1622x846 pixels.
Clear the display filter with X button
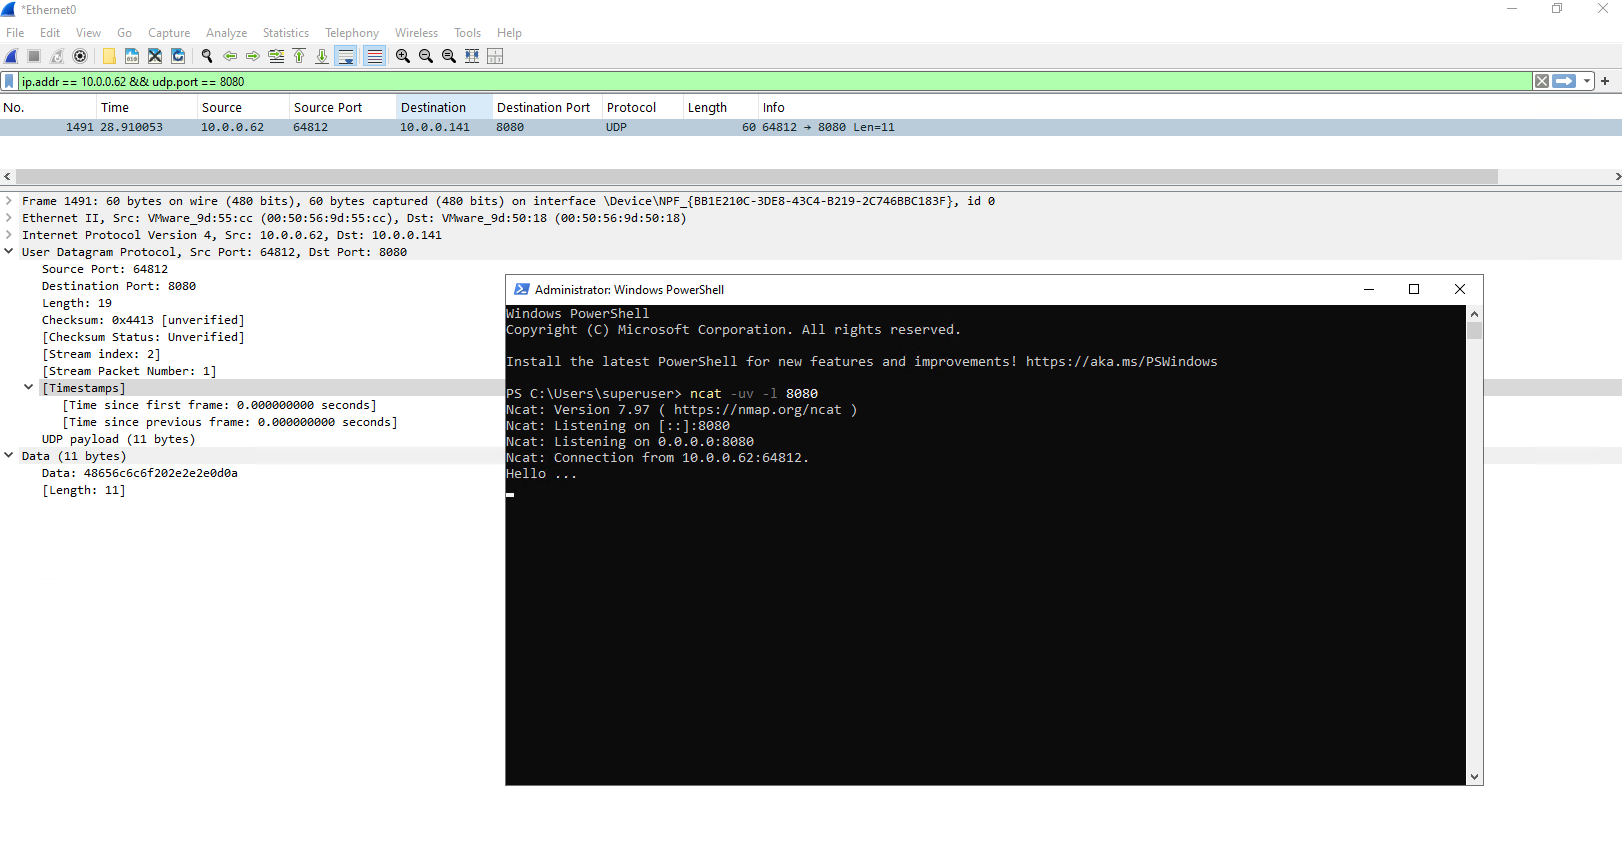[x=1542, y=81]
